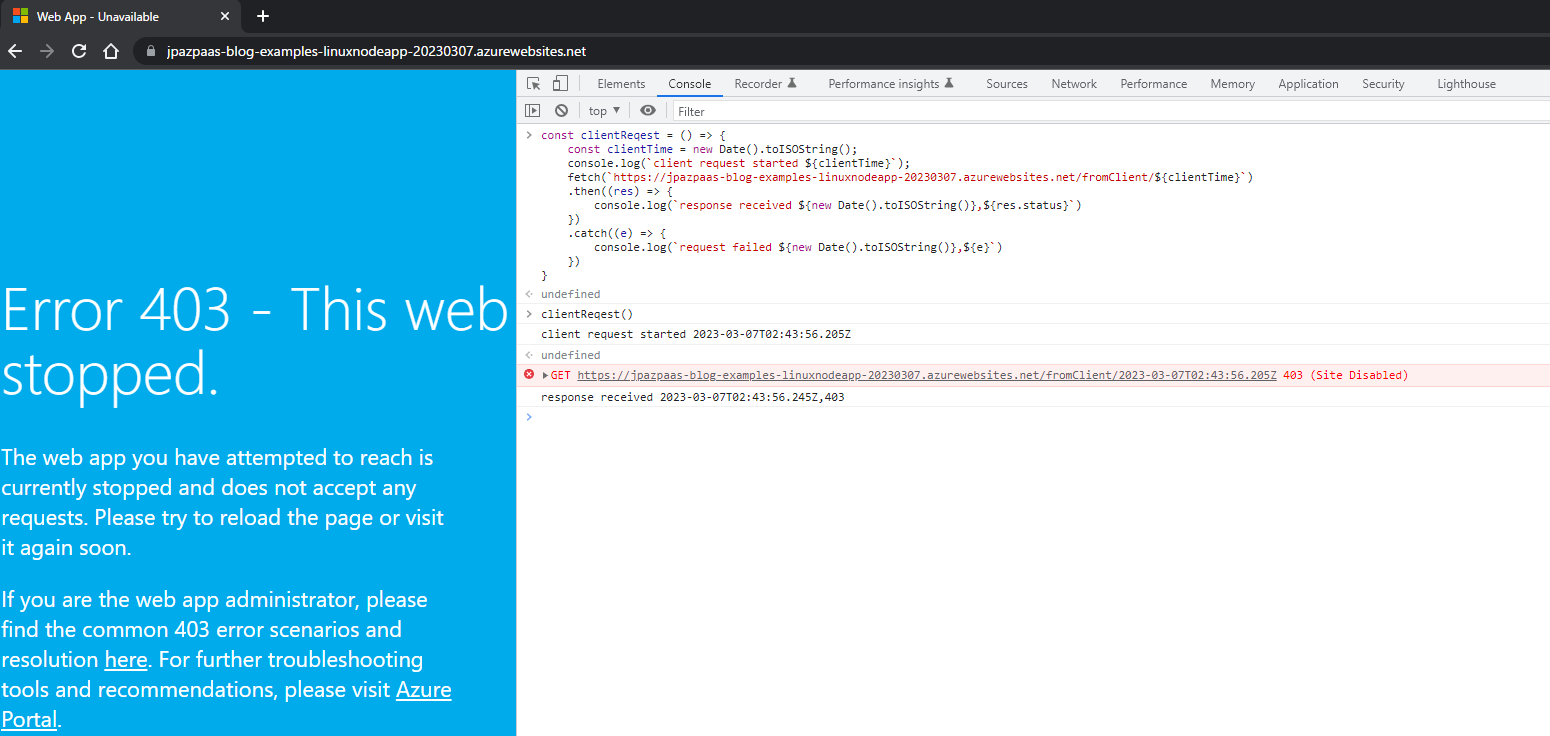The height and width of the screenshot is (736, 1550).
Task: Open the Elements tab in DevTools
Action: point(621,84)
